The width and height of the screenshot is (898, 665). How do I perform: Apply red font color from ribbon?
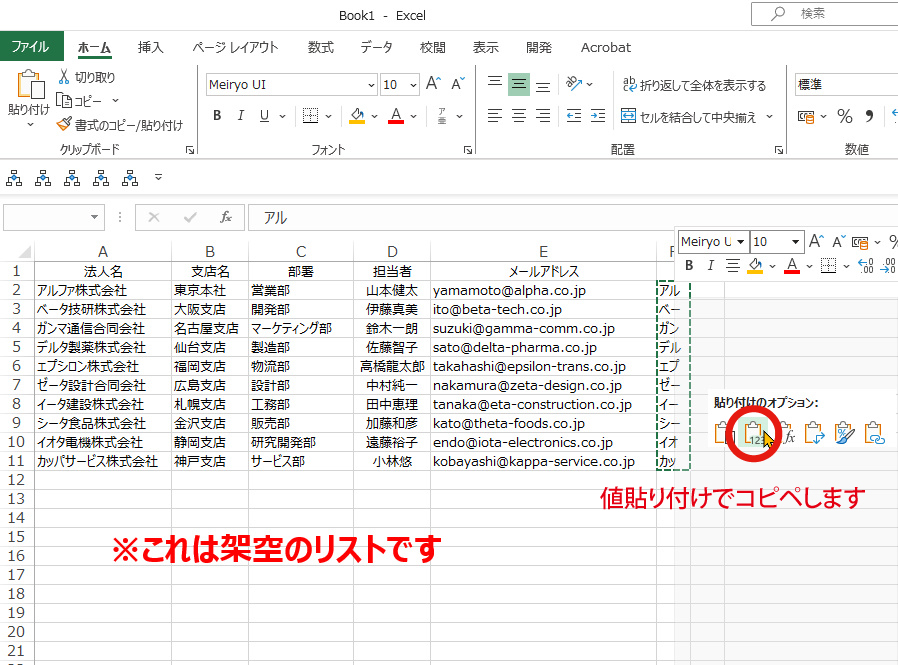pos(396,116)
